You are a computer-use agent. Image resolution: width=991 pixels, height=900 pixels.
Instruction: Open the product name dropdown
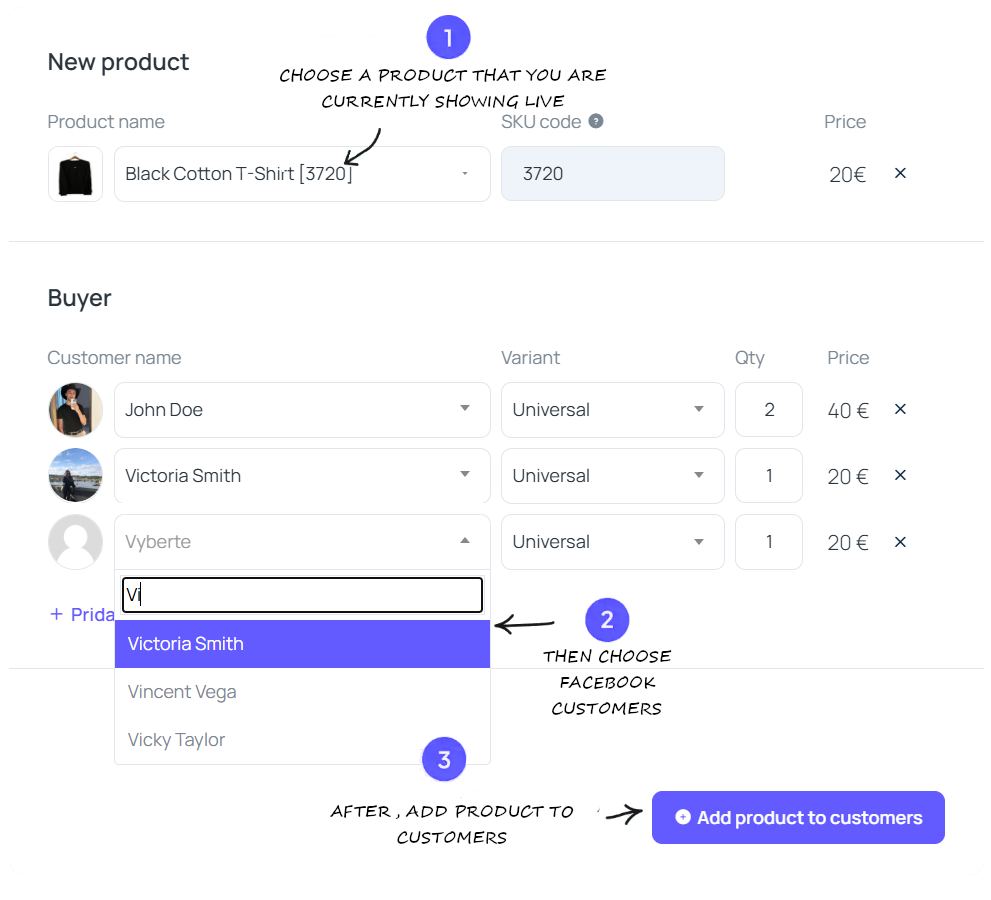(302, 174)
